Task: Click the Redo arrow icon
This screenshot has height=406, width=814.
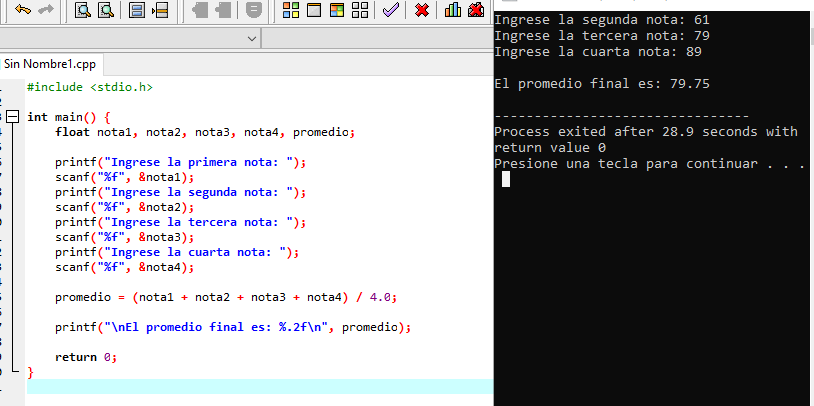Action: (x=46, y=10)
